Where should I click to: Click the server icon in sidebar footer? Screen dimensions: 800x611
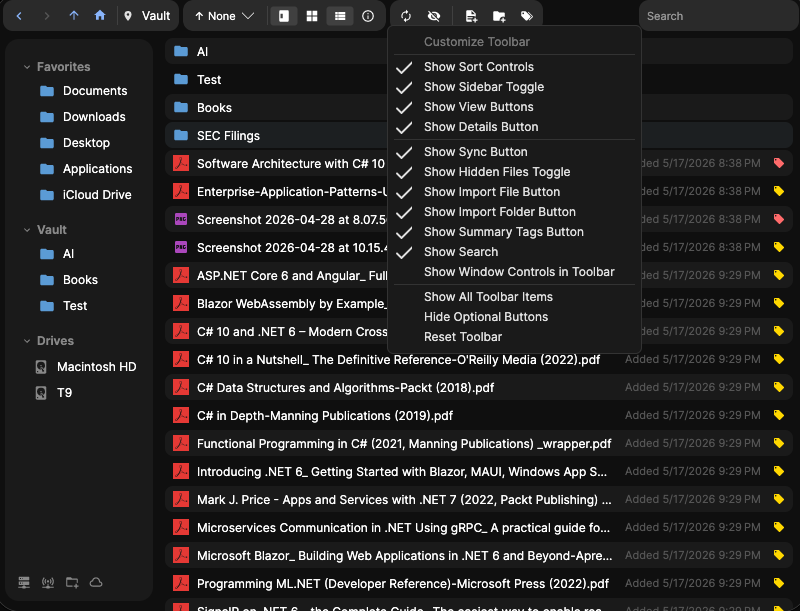point(24,582)
